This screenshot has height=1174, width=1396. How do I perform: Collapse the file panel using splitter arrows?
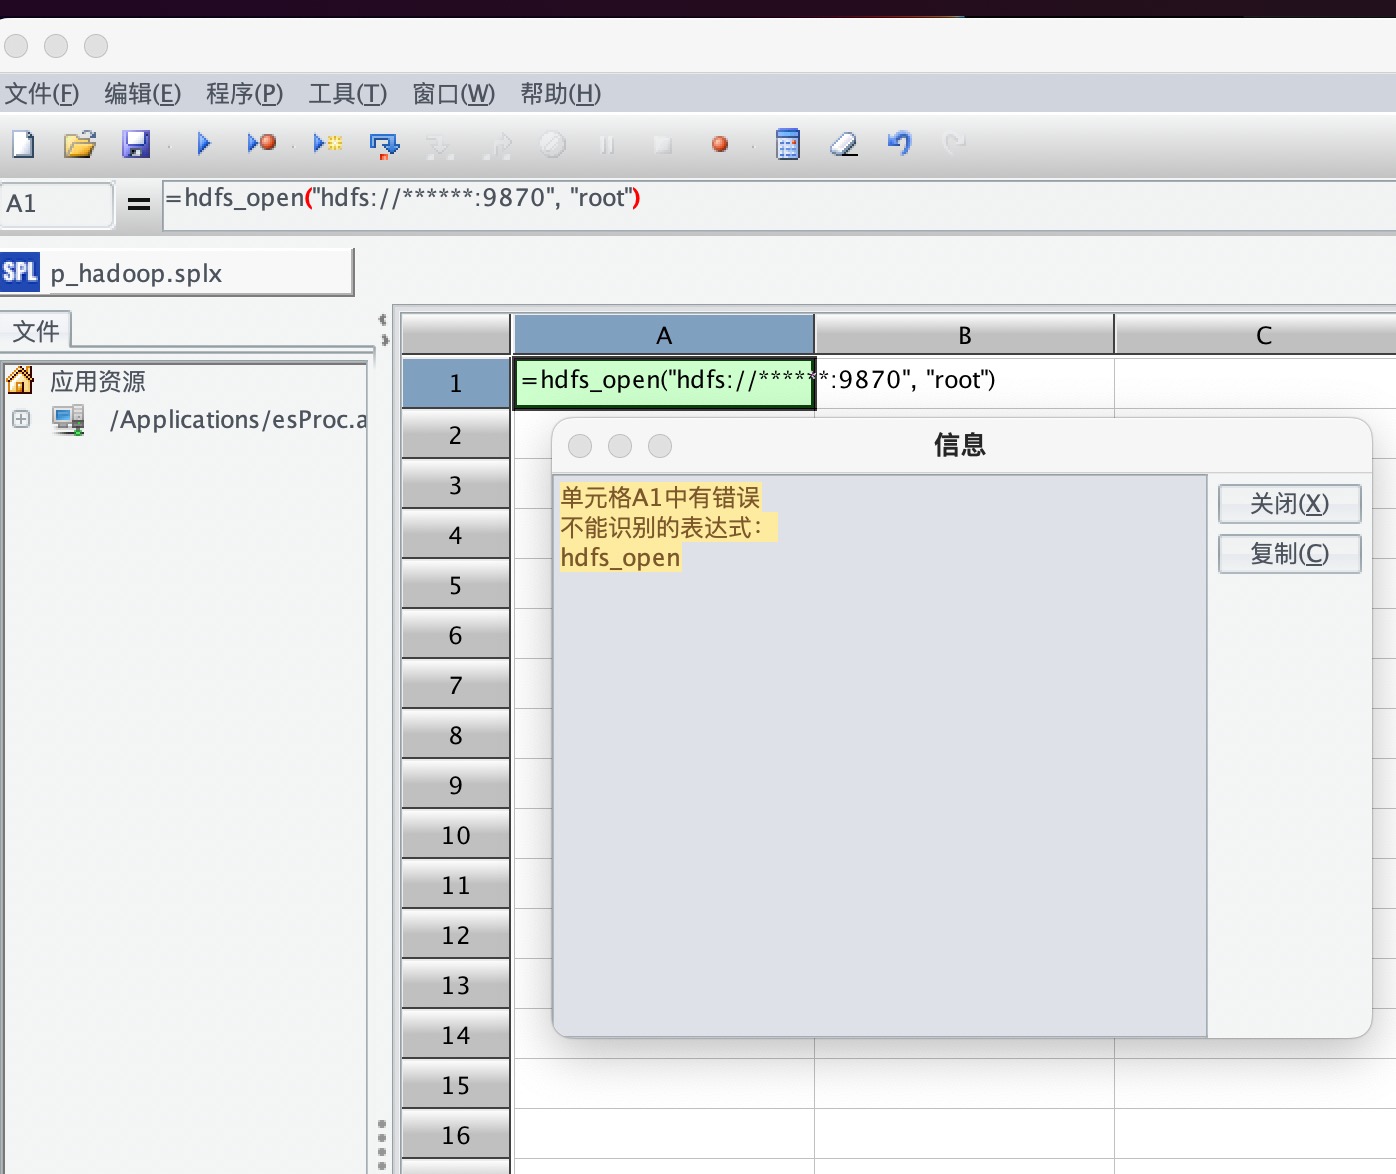click(383, 321)
